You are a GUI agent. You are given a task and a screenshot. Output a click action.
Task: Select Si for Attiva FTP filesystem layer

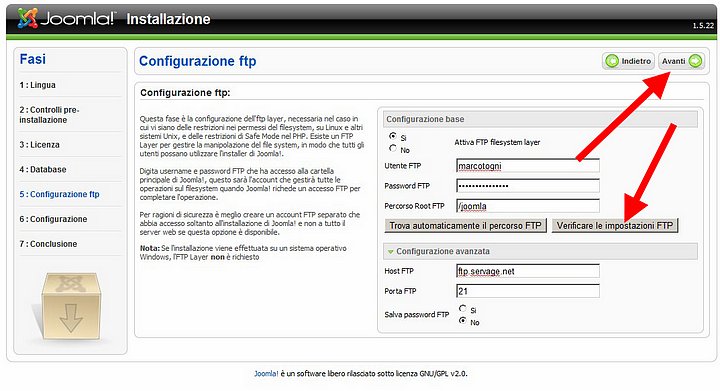[393, 136]
